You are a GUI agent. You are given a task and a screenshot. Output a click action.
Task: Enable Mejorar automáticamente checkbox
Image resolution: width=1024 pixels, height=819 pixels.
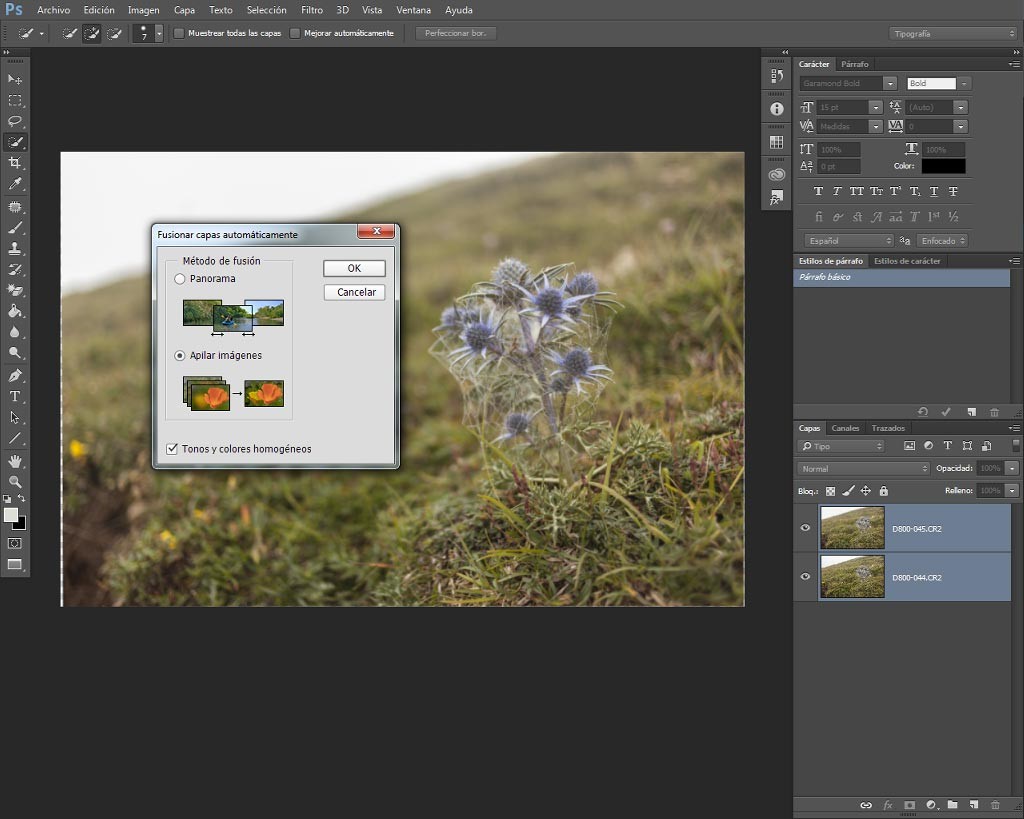pos(295,33)
